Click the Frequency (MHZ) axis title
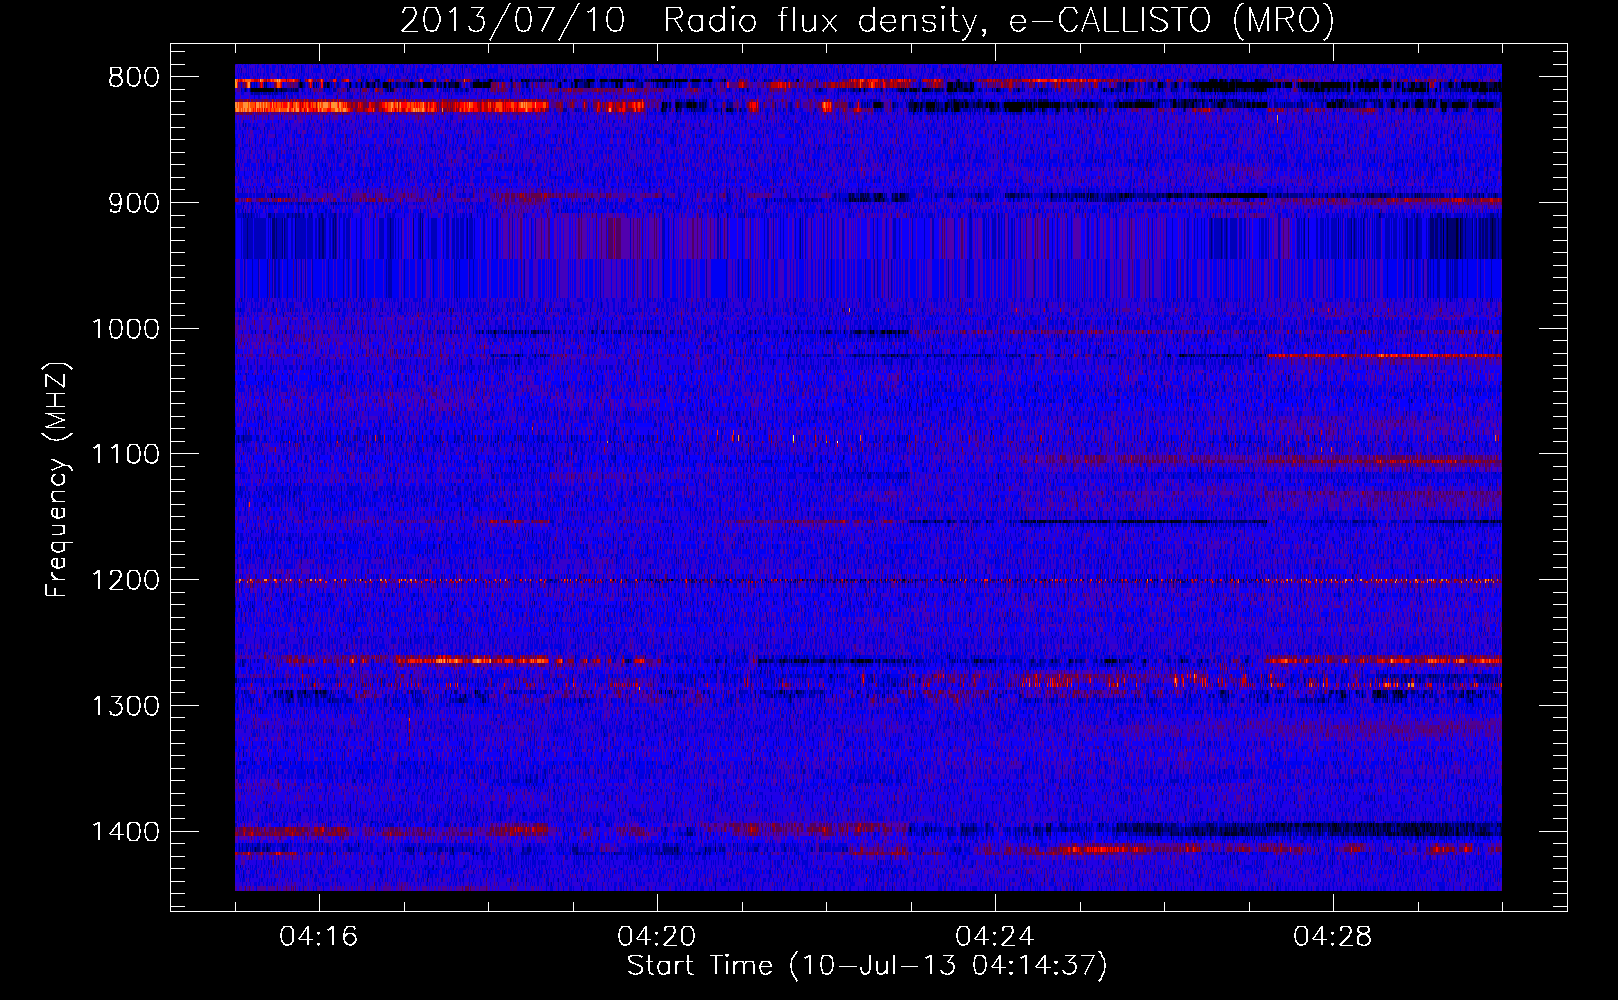Screen dimensions: 1618x1000 point(58,479)
